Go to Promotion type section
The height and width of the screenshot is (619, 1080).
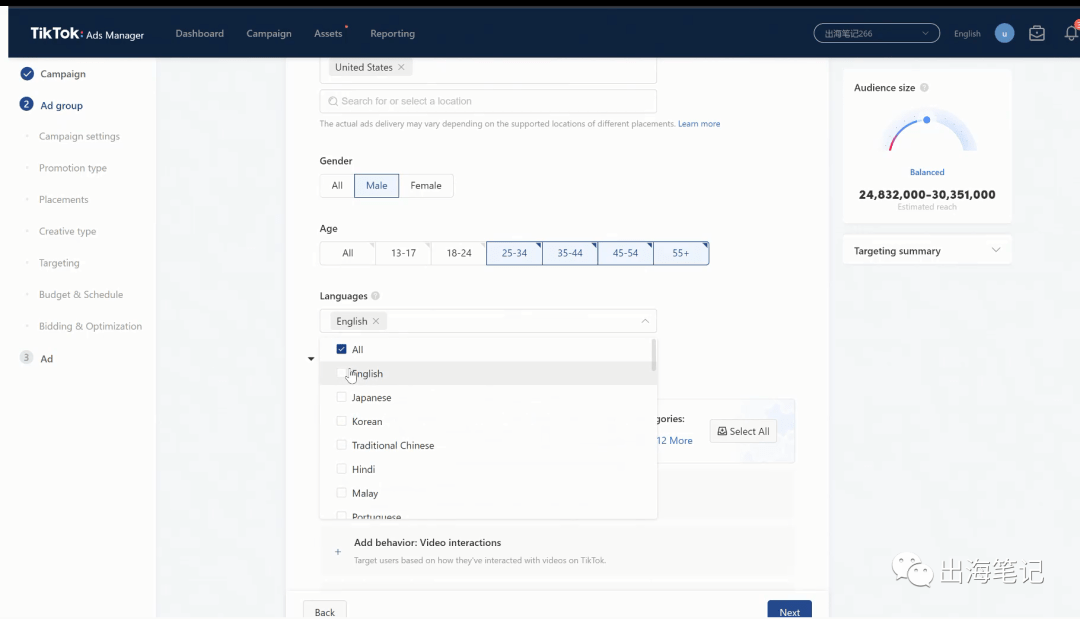(73, 168)
